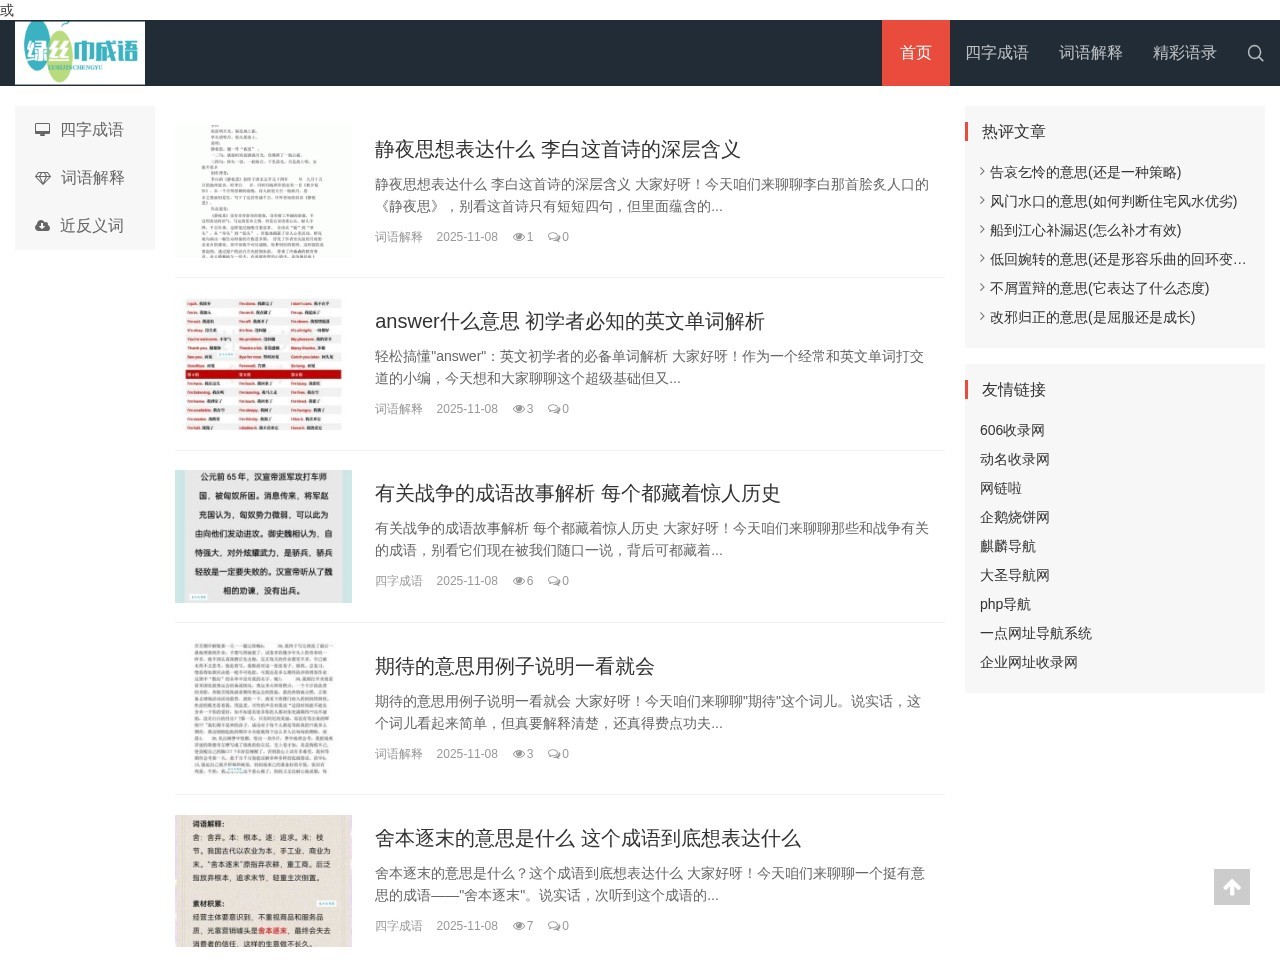The image size is (1280, 960).
Task: Click the eye icon for 期待的意思 article
Action: (519, 754)
